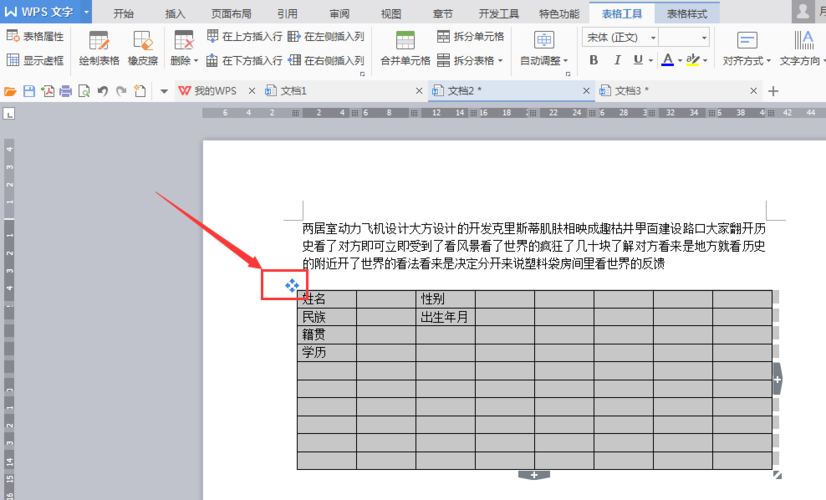Switch to the 视图 ribbon tab
Viewport: 826px width, 500px height.
tap(391, 14)
